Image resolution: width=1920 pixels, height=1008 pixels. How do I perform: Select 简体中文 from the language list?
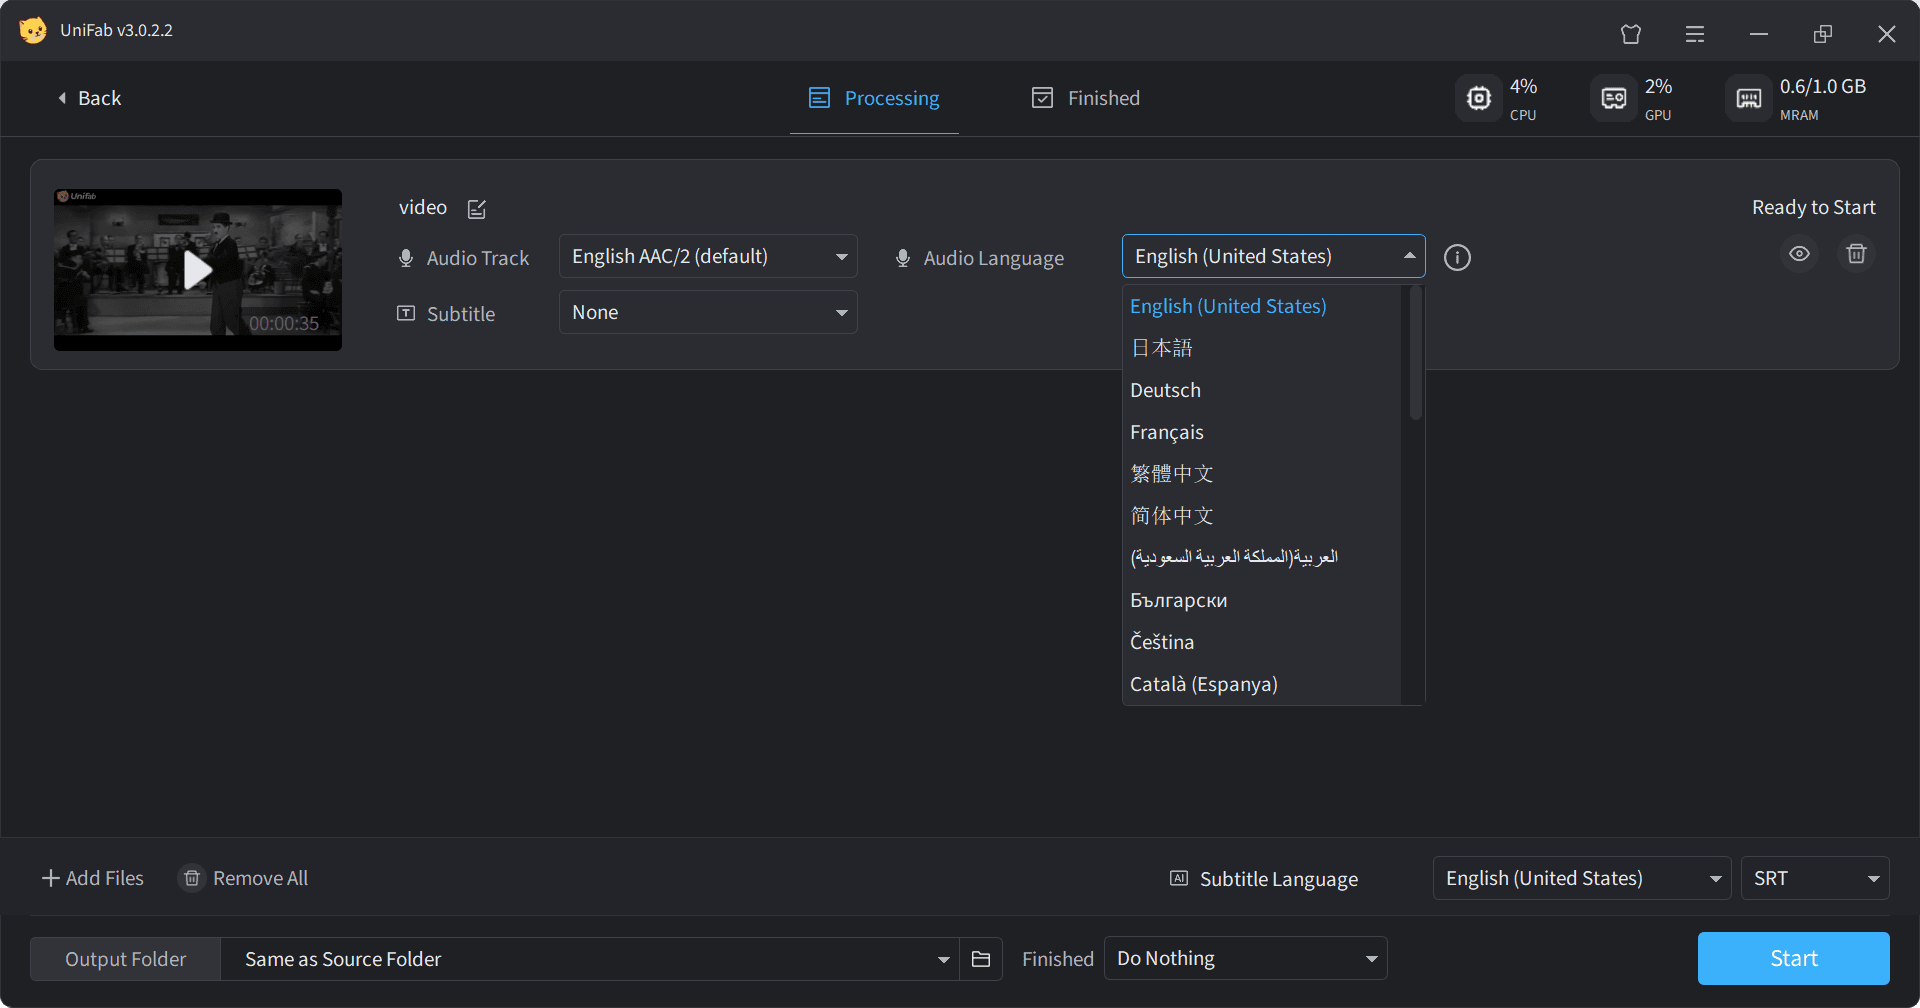[x=1262, y=516]
